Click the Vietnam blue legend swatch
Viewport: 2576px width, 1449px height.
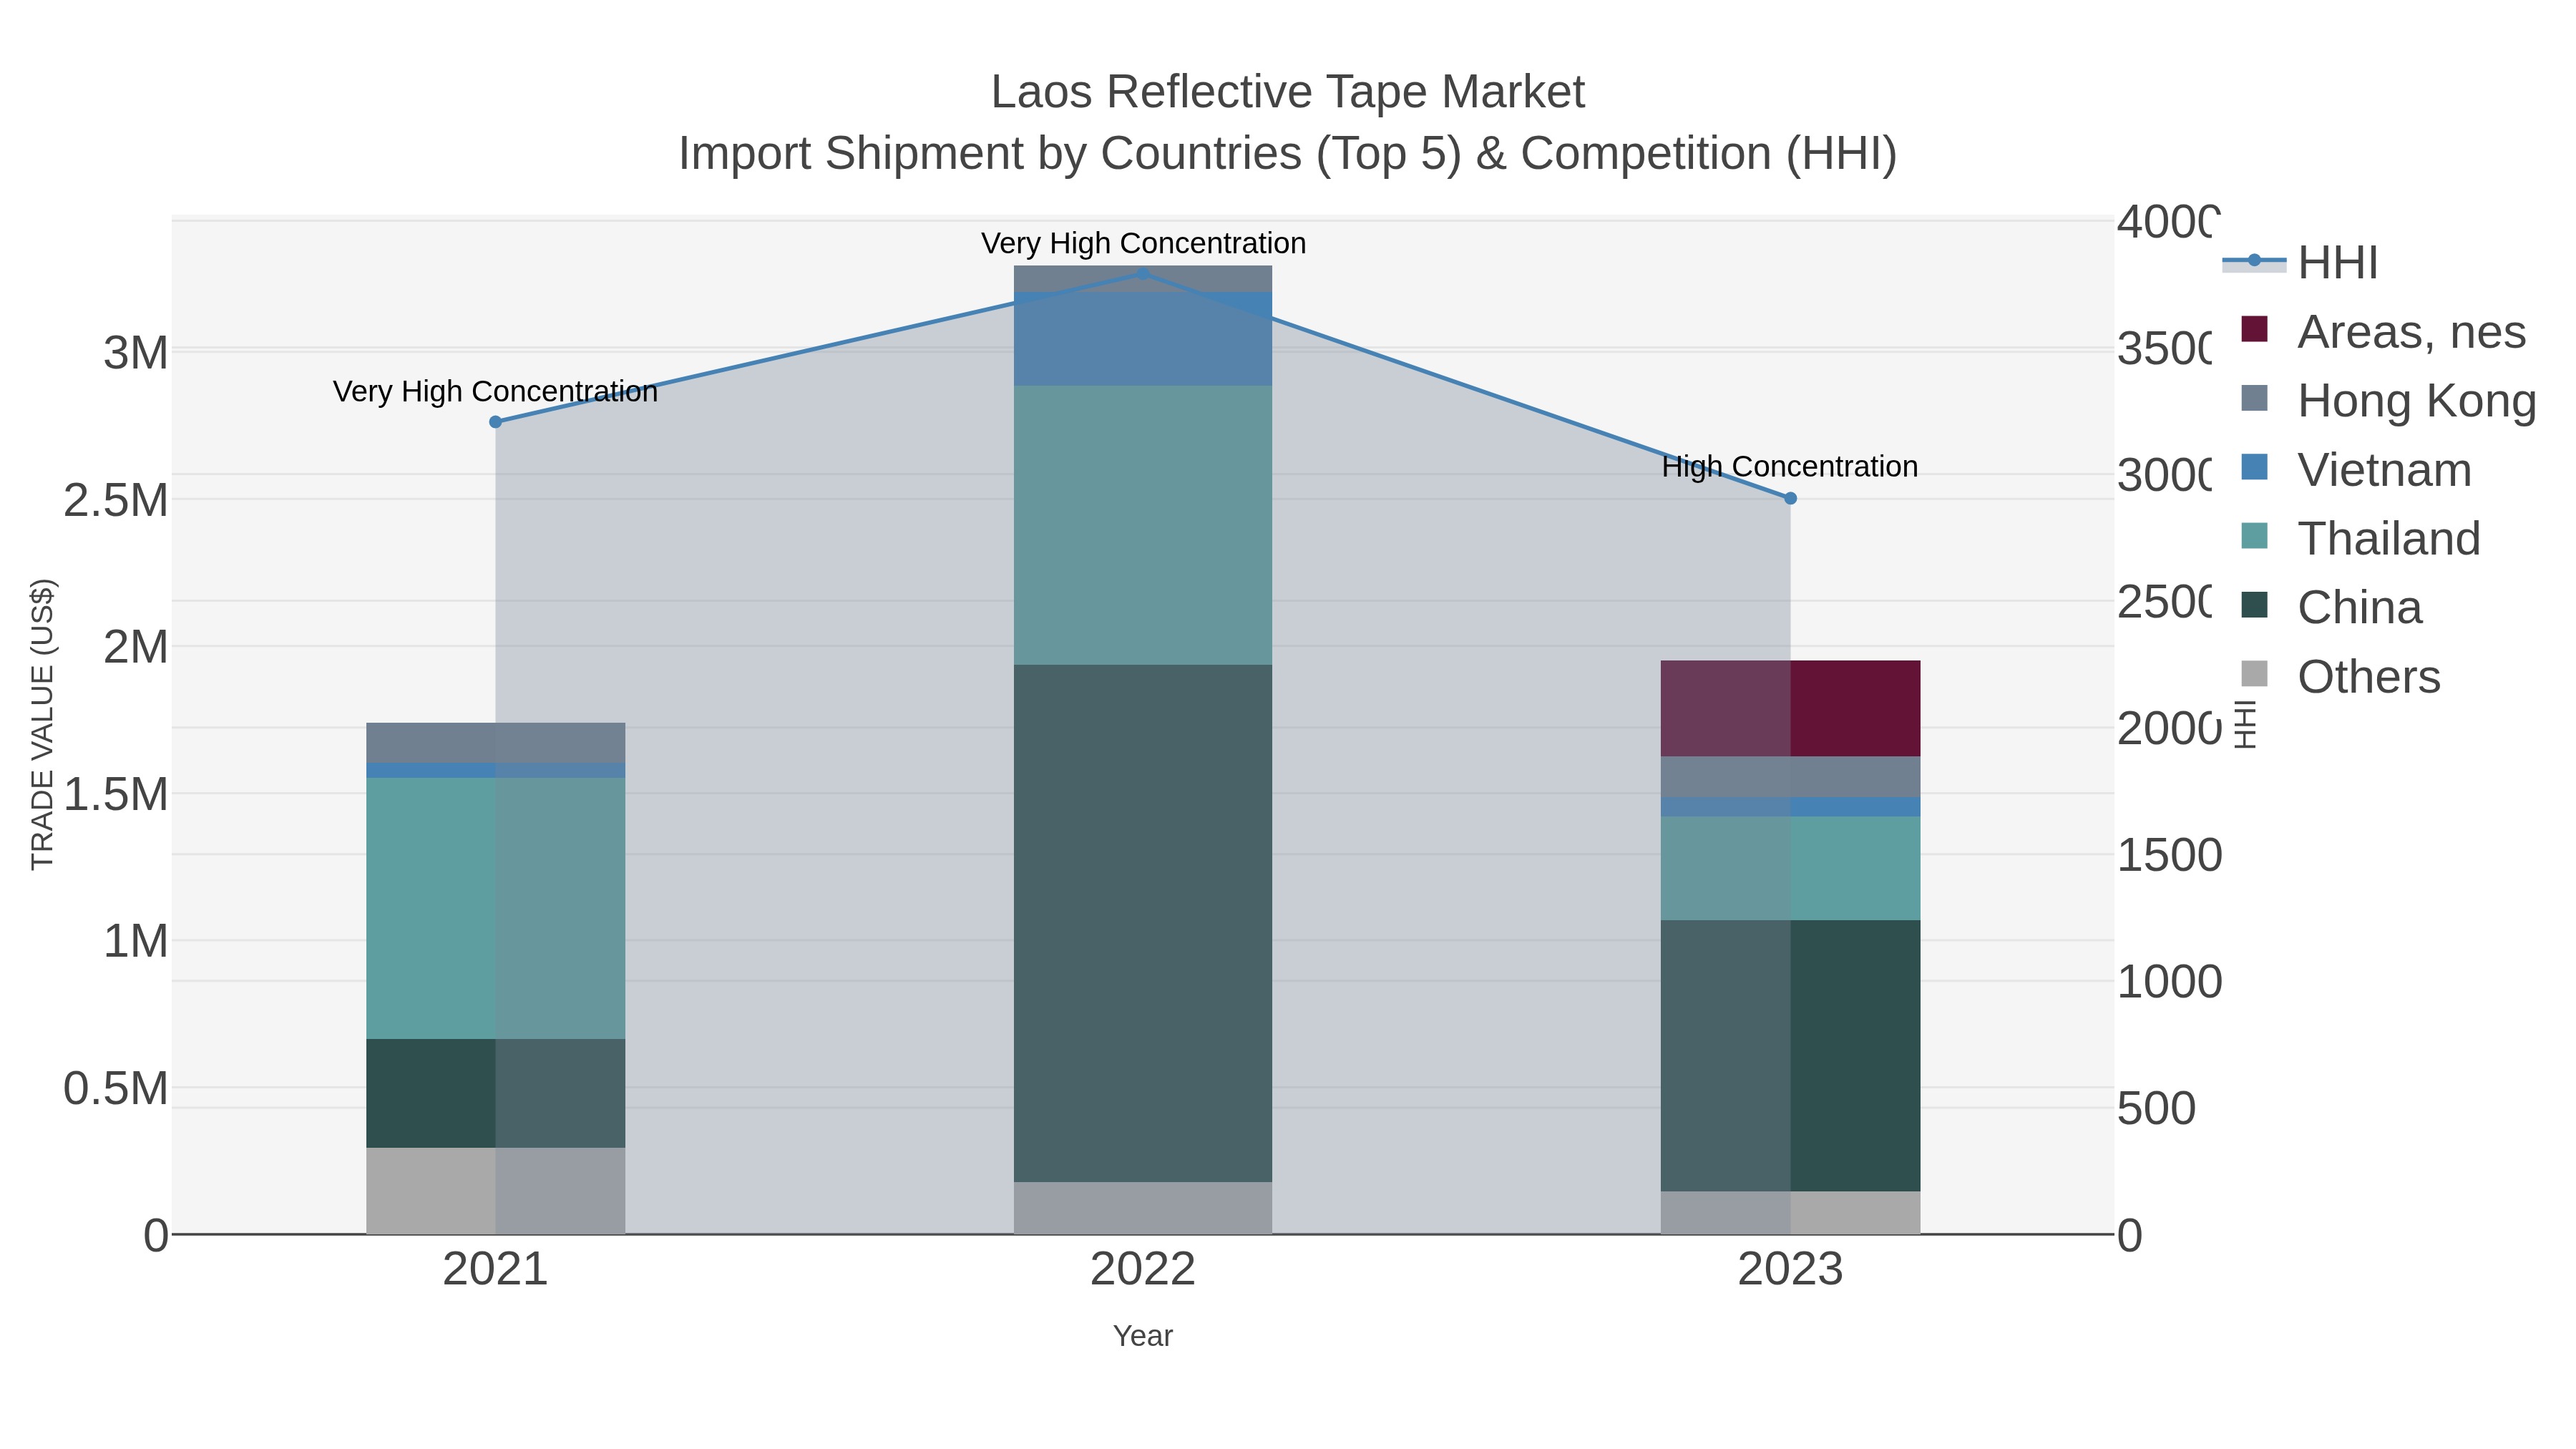(x=2255, y=466)
